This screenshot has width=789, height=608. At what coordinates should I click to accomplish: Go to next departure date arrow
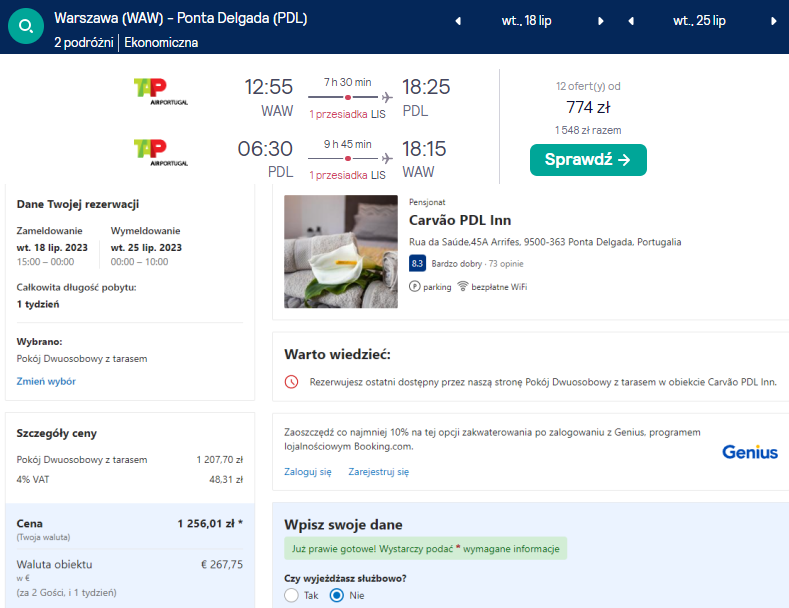[600, 21]
